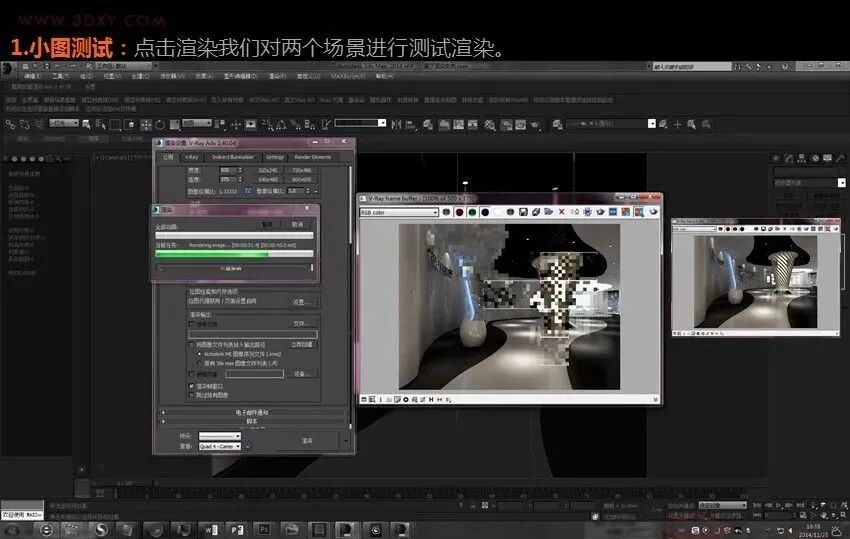The image size is (850, 539).
Task: Click the Devices button next to the device field
Action: [x=301, y=374]
